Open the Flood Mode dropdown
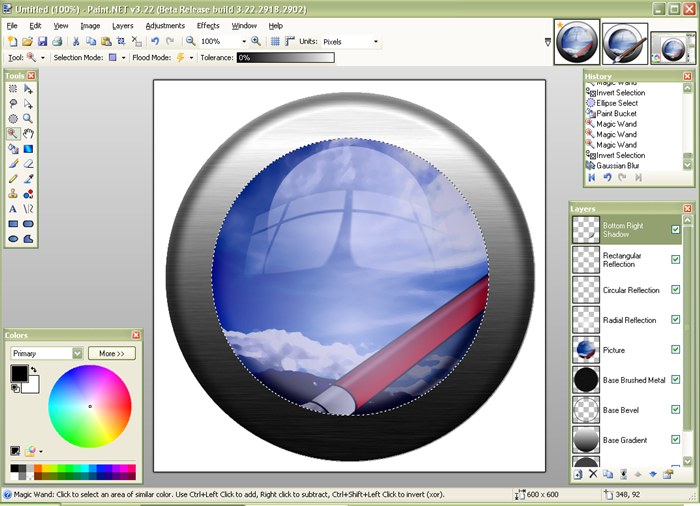This screenshot has height=506, width=700. 191,58
